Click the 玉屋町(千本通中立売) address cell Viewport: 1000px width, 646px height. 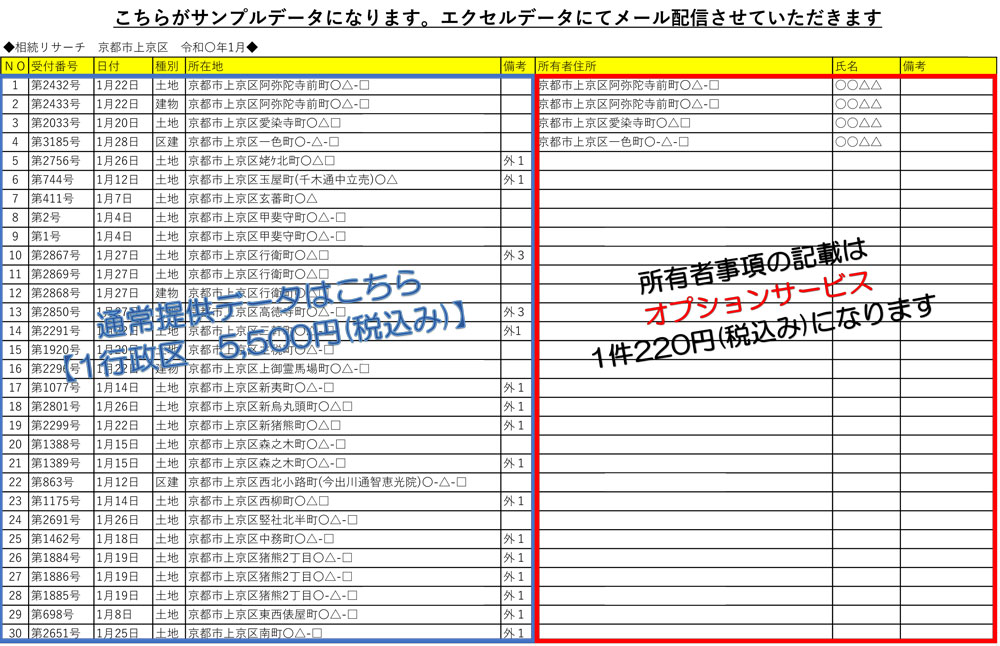click(x=342, y=180)
